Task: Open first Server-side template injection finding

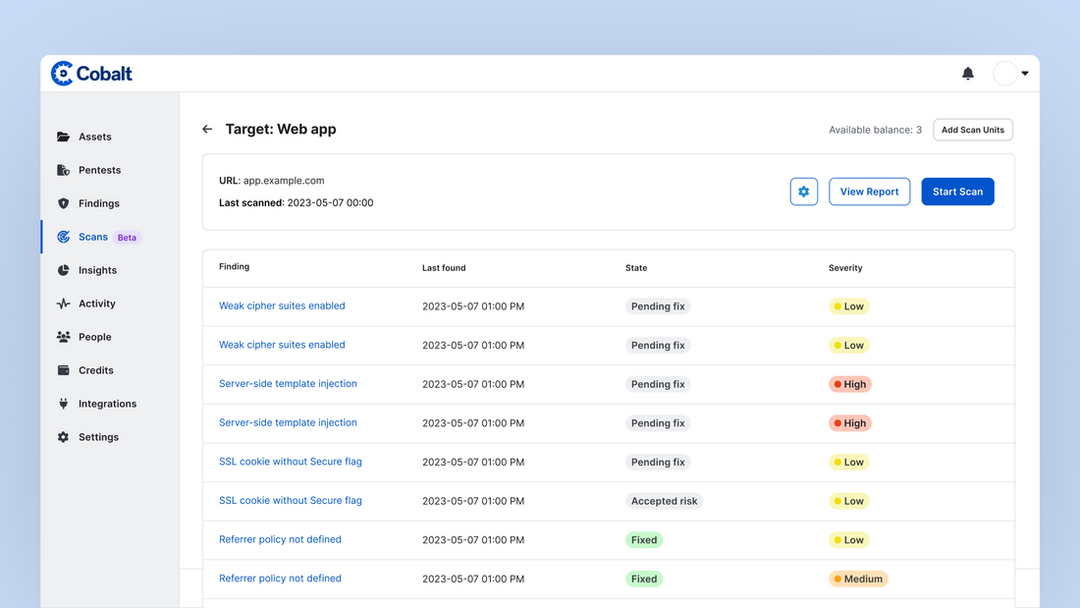Action: (x=288, y=384)
